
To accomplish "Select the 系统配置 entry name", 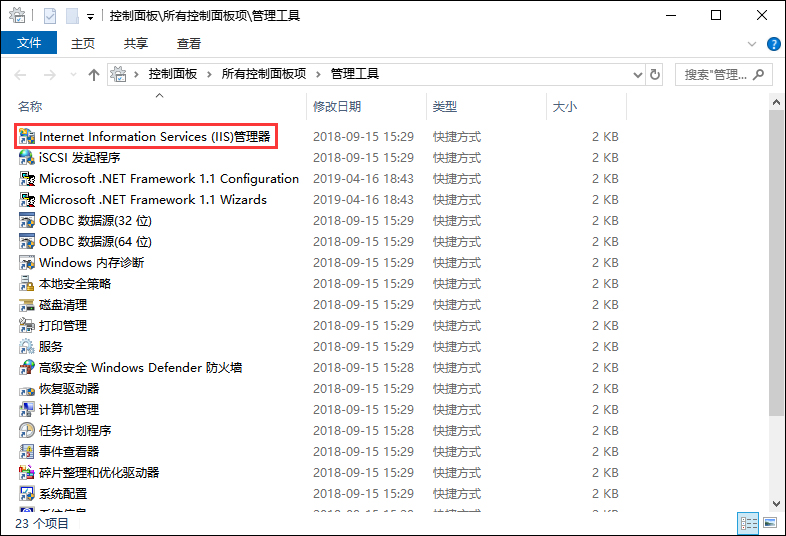I will 63,494.
